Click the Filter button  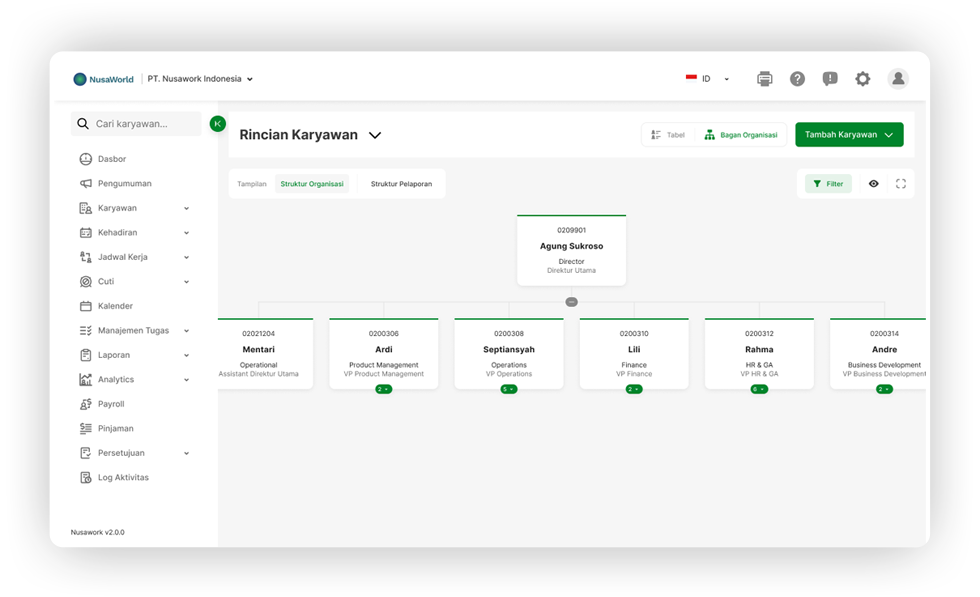click(828, 184)
